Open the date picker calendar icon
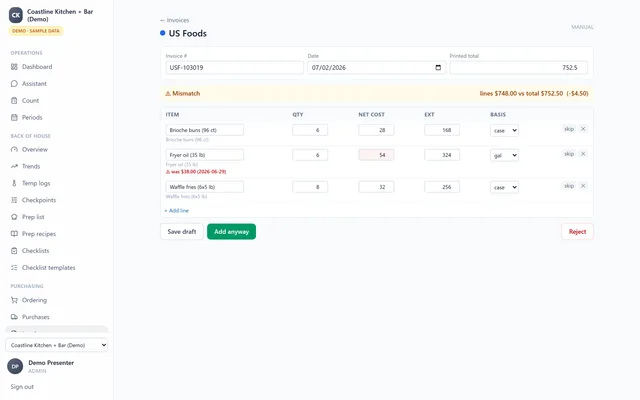 pyautogui.click(x=438, y=67)
